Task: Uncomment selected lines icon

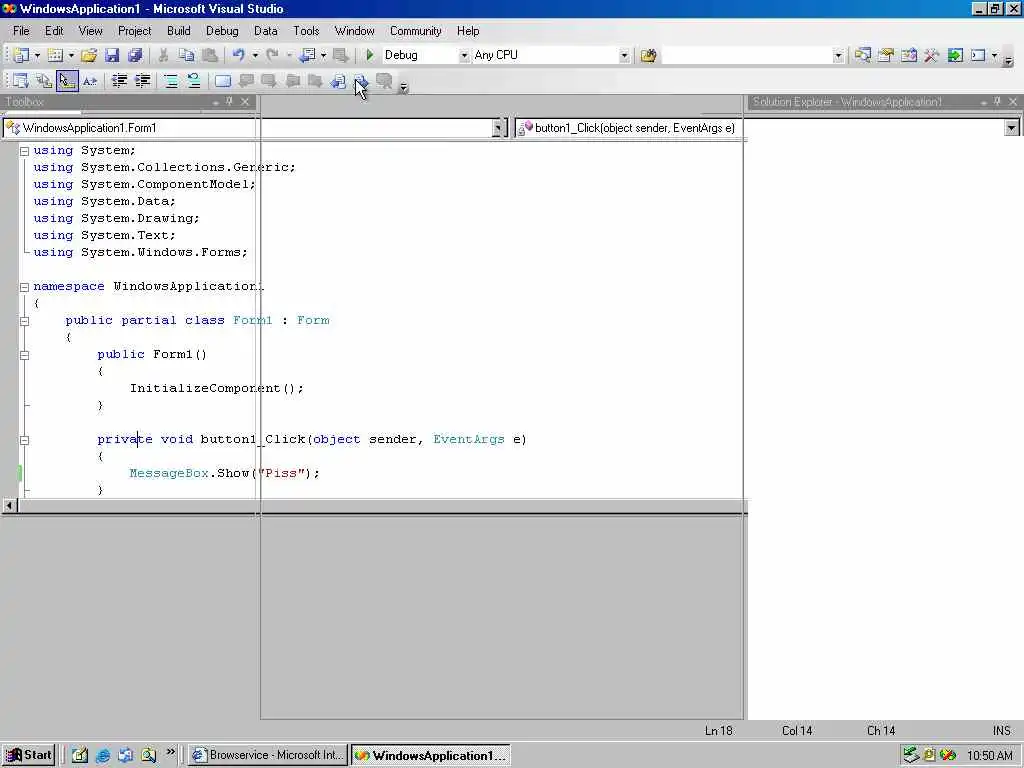Action: coord(193,81)
